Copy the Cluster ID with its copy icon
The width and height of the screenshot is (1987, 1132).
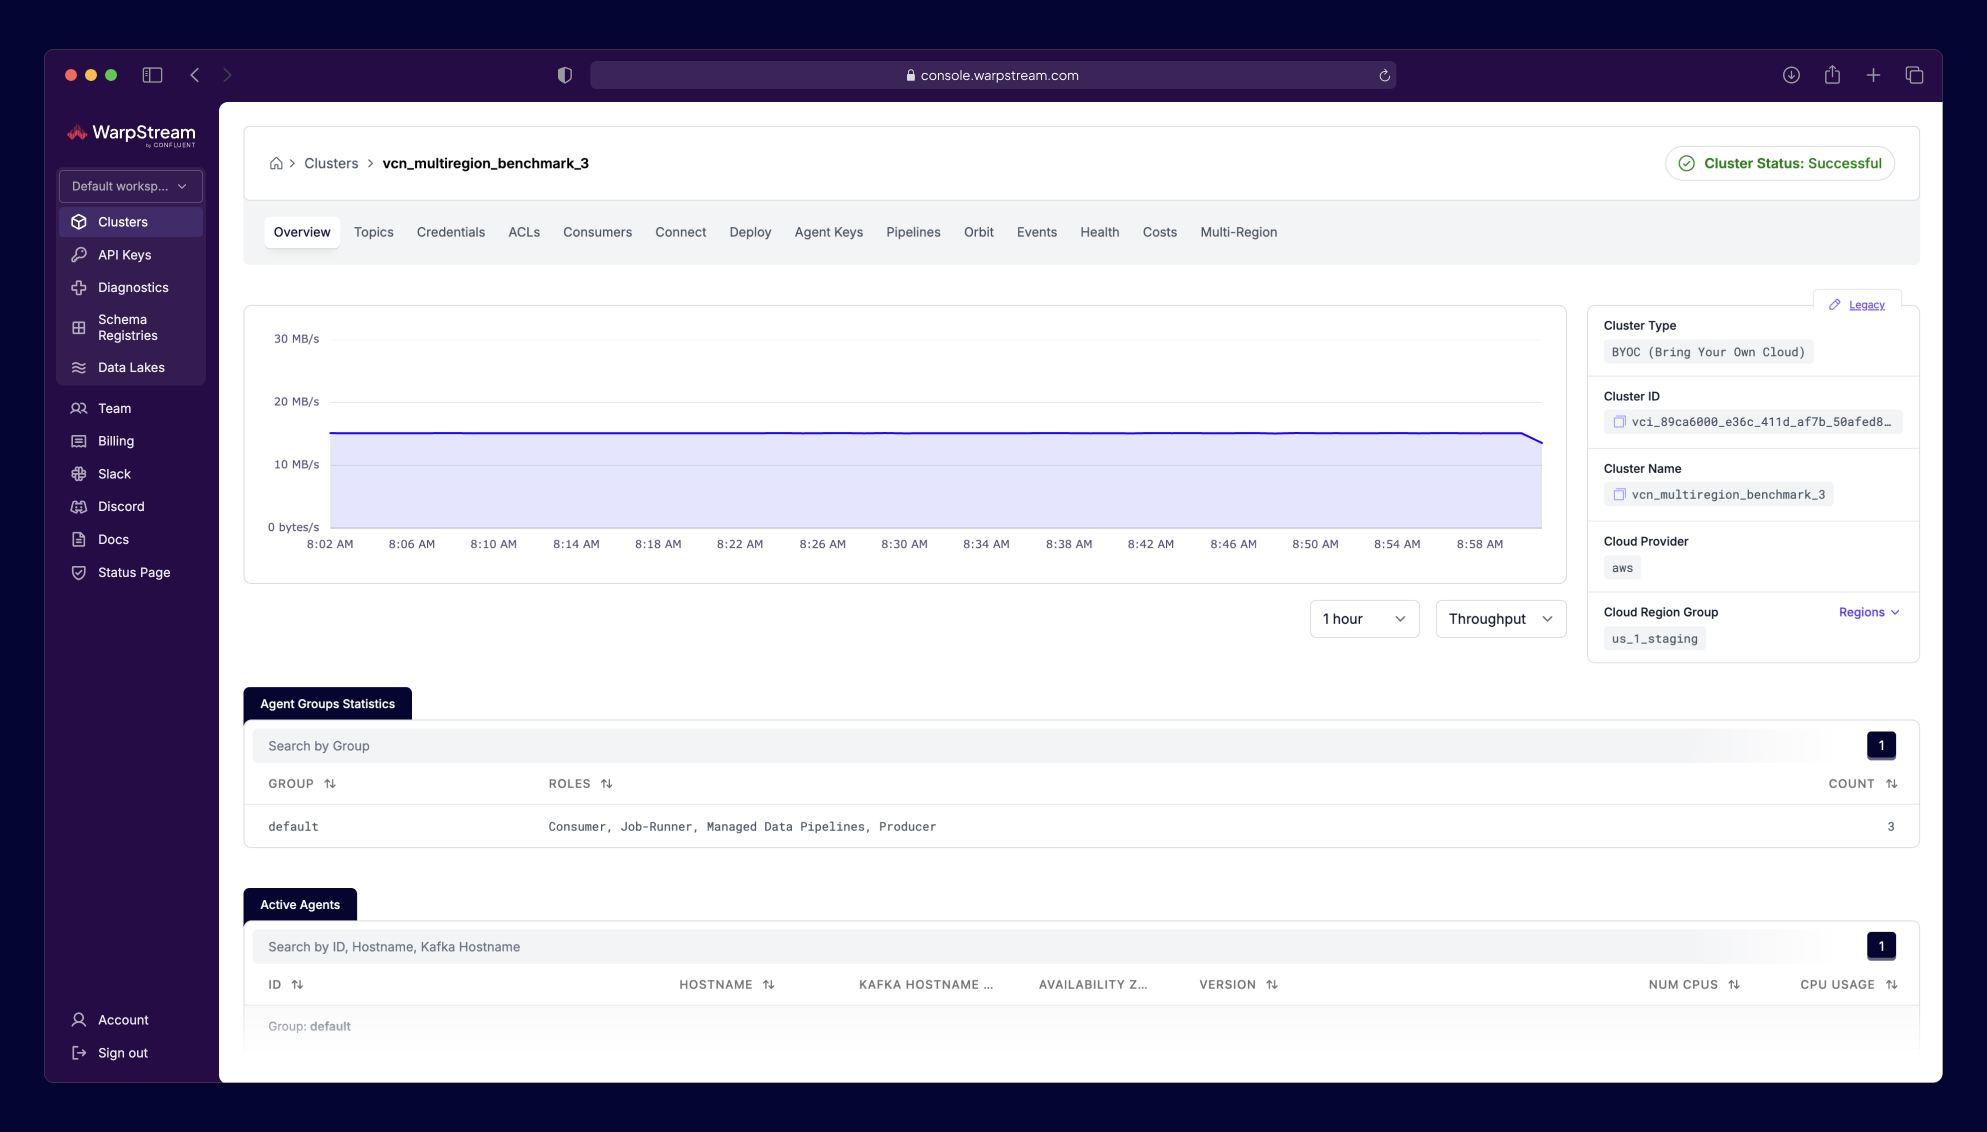point(1619,422)
